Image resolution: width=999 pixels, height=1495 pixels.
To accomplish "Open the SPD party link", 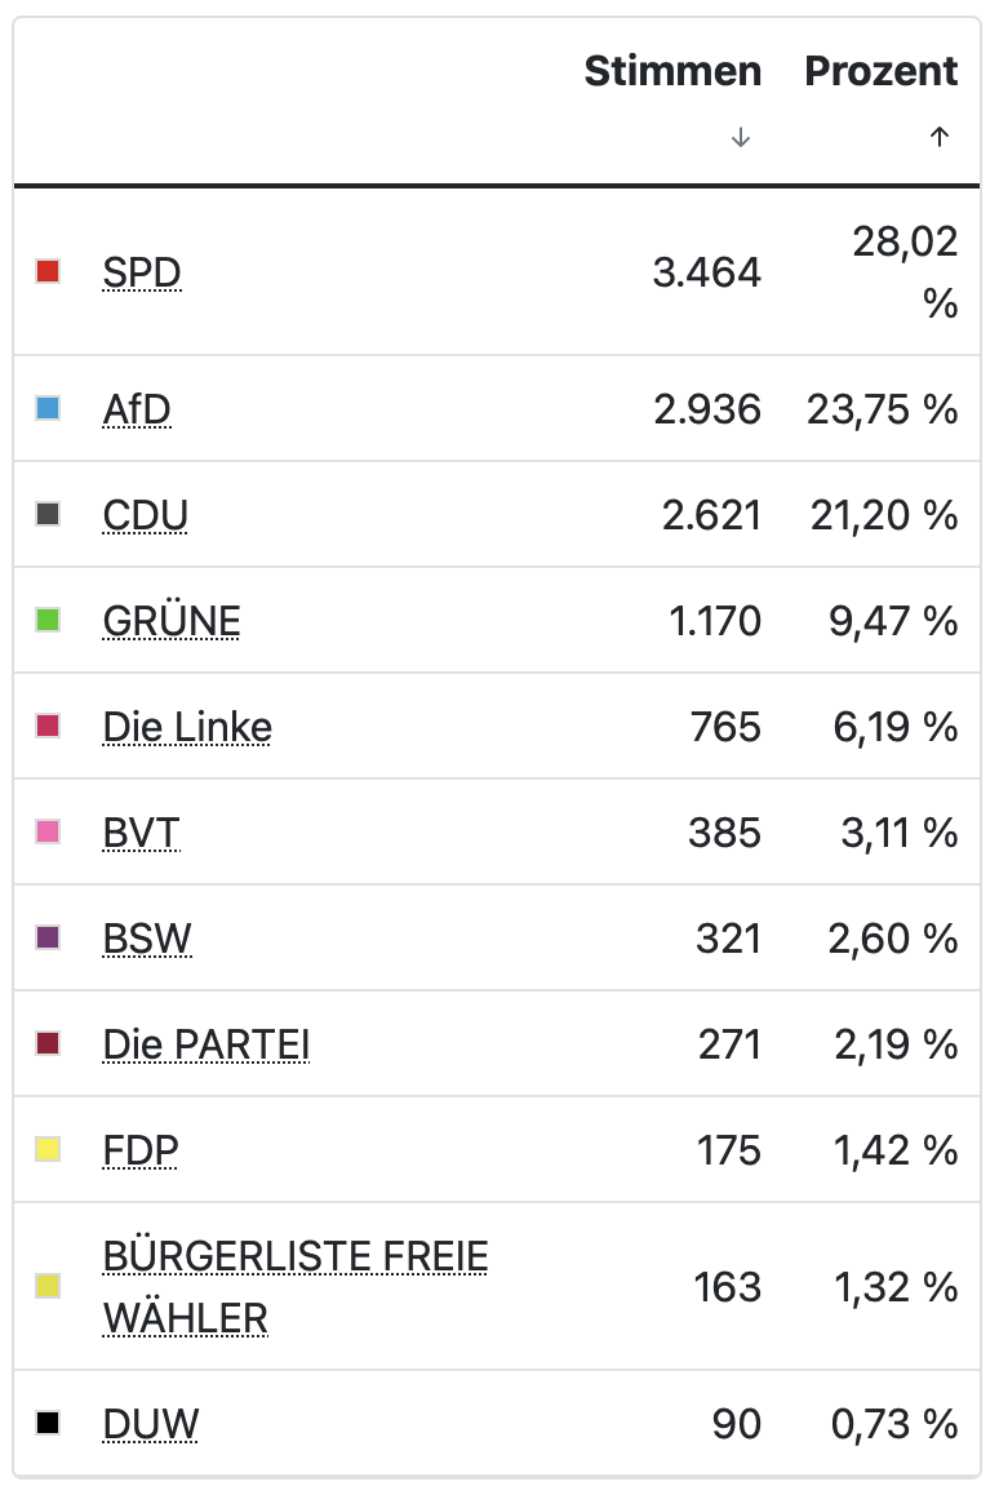I will tap(142, 272).
